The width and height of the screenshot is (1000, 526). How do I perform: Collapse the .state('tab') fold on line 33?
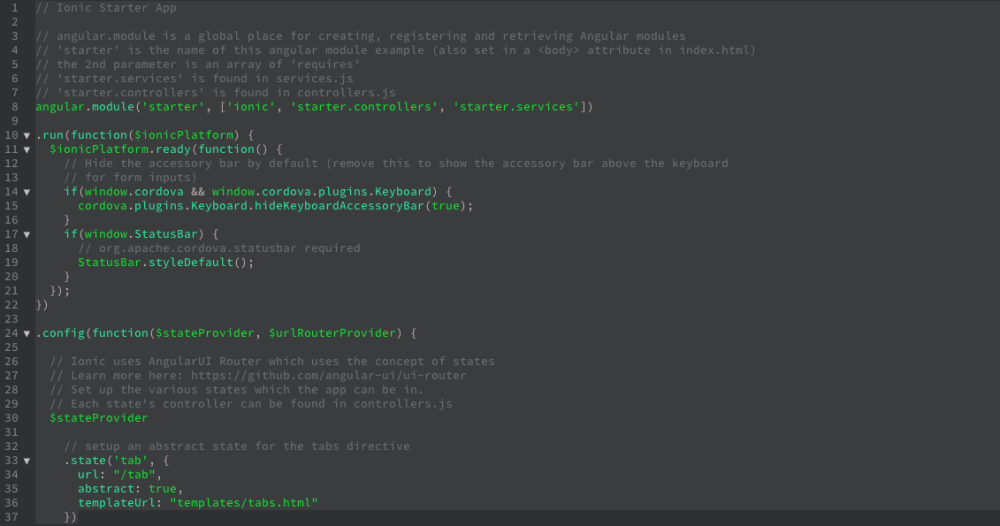27,460
